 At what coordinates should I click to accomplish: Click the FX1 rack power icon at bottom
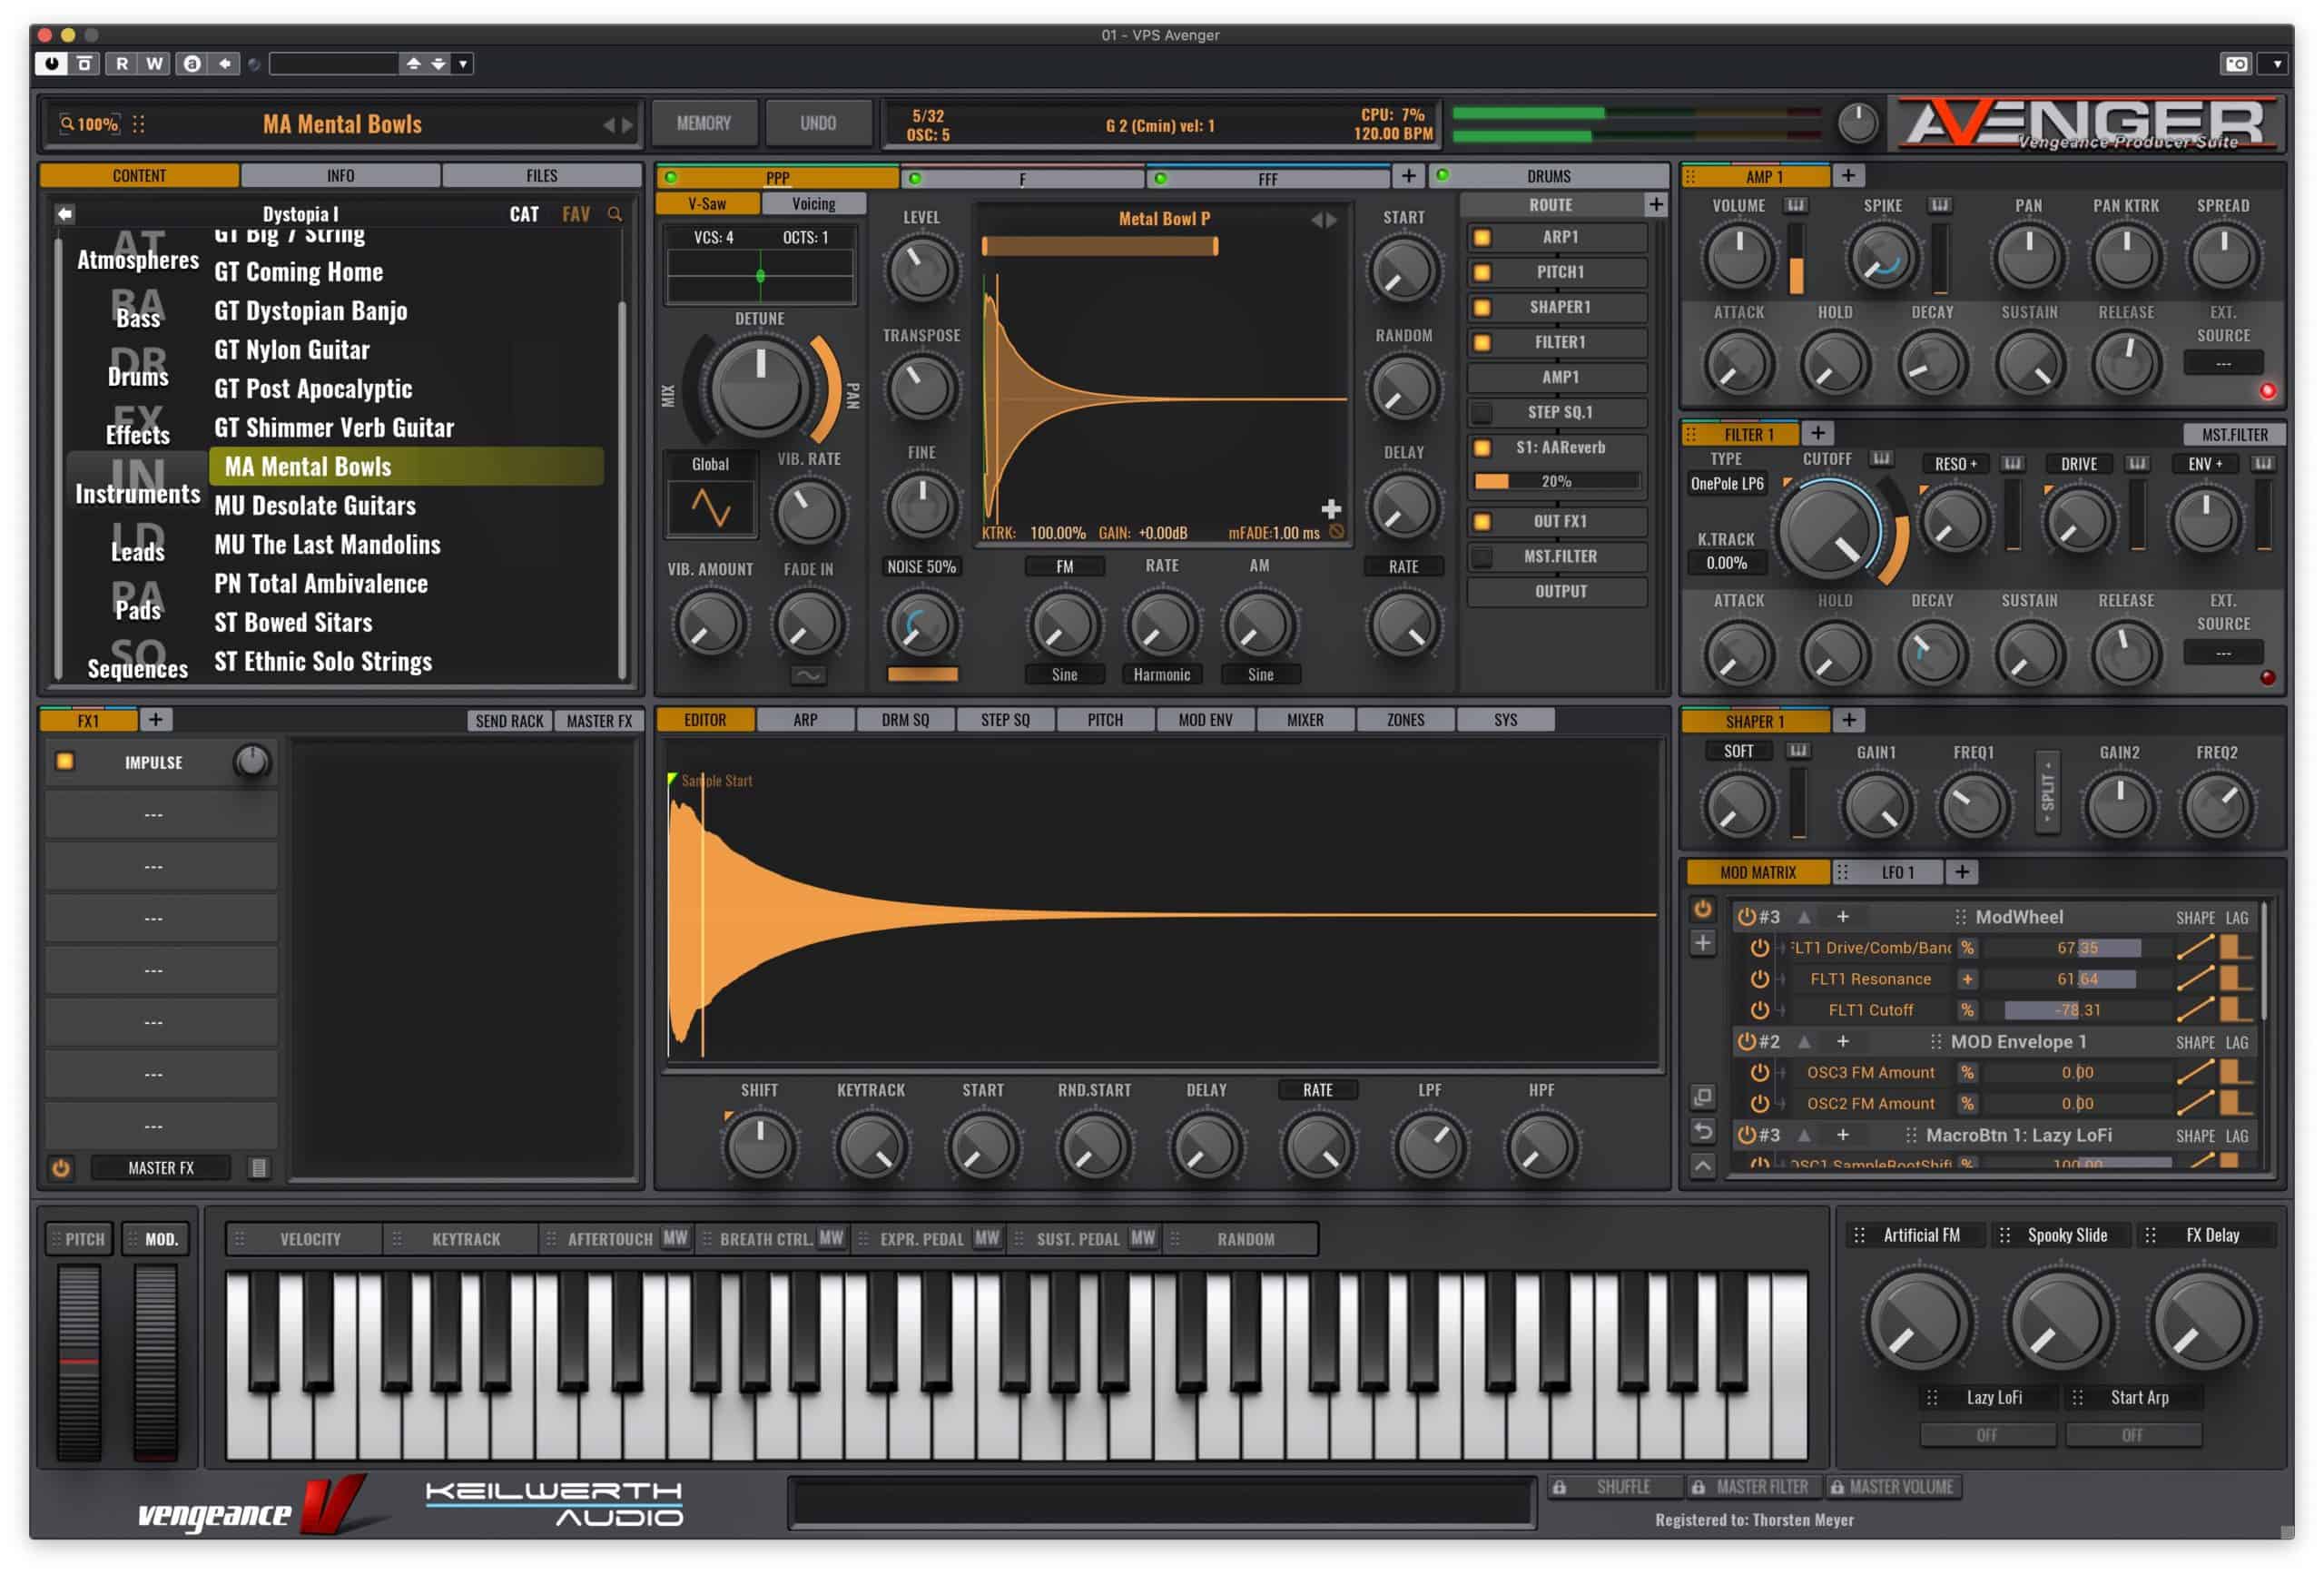pyautogui.click(x=61, y=1168)
